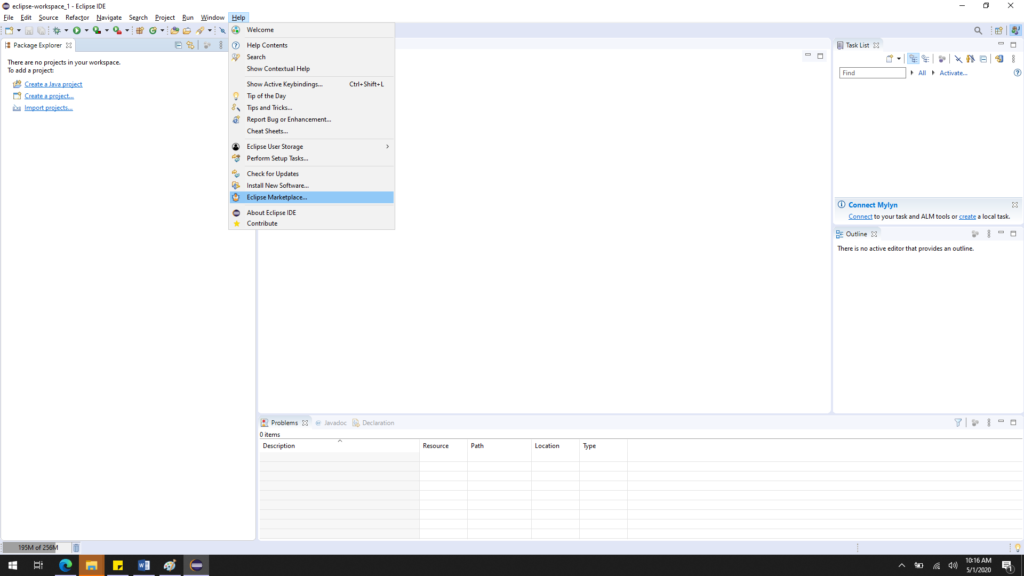
Task: Choose Check for Updates in Help menu
Action: coord(312,174)
